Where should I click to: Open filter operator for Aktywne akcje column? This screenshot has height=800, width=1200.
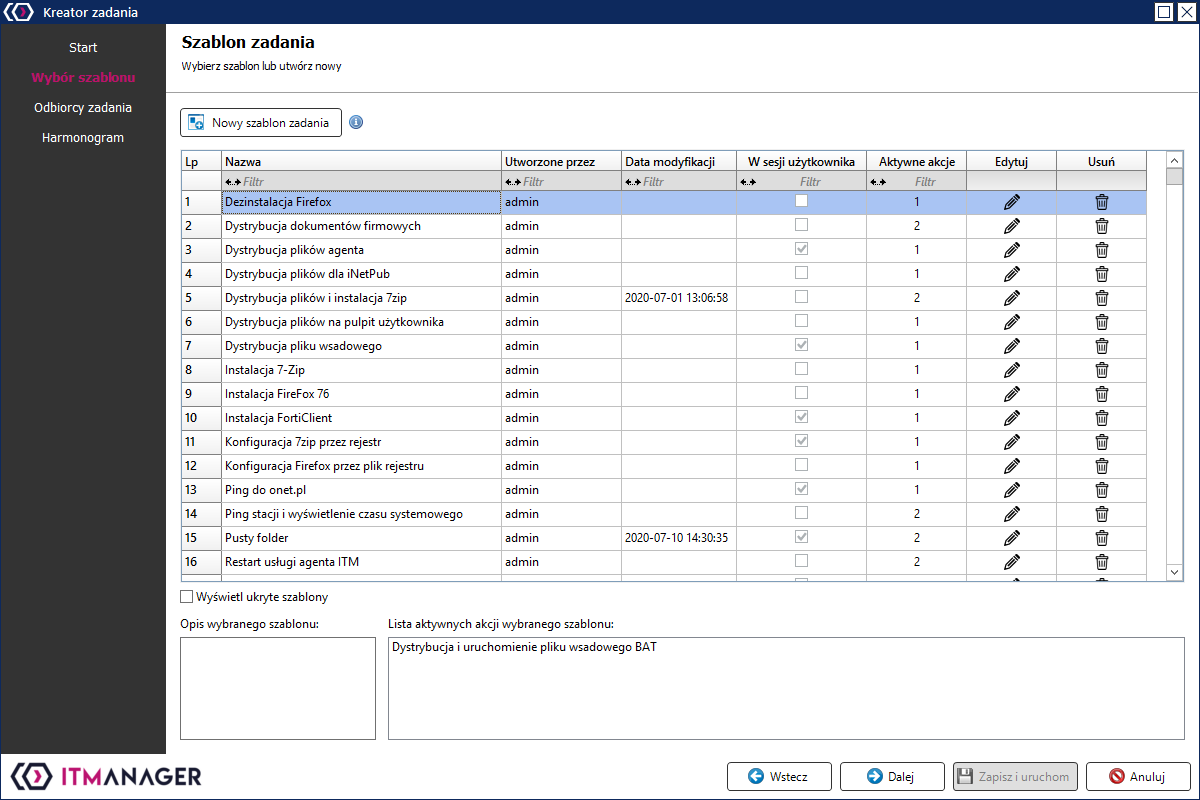tap(879, 182)
